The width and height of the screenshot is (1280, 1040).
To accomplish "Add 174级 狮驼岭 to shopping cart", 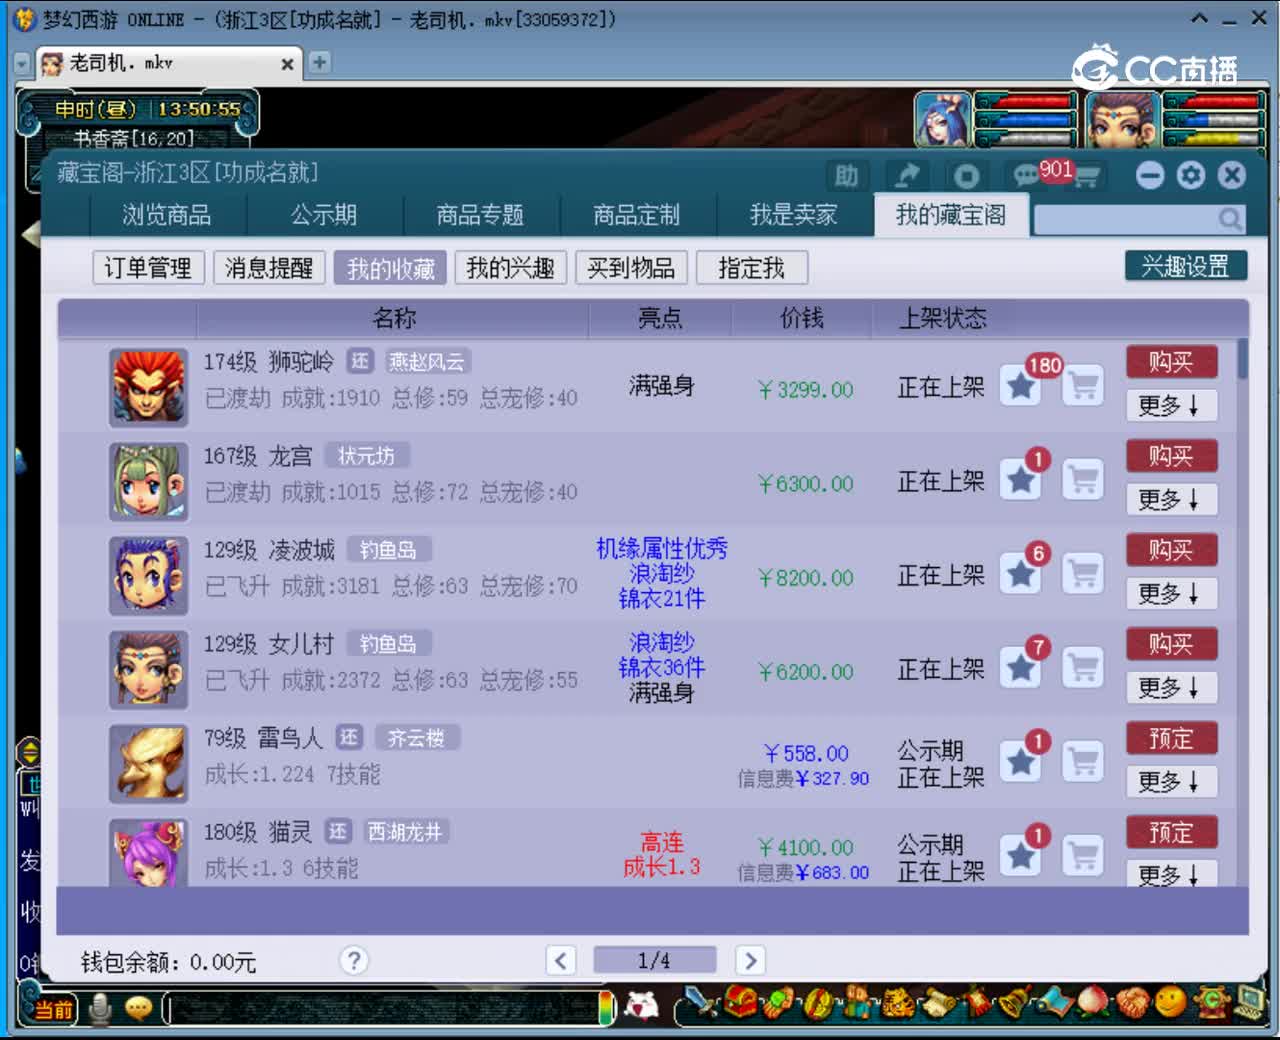I will tap(1083, 386).
